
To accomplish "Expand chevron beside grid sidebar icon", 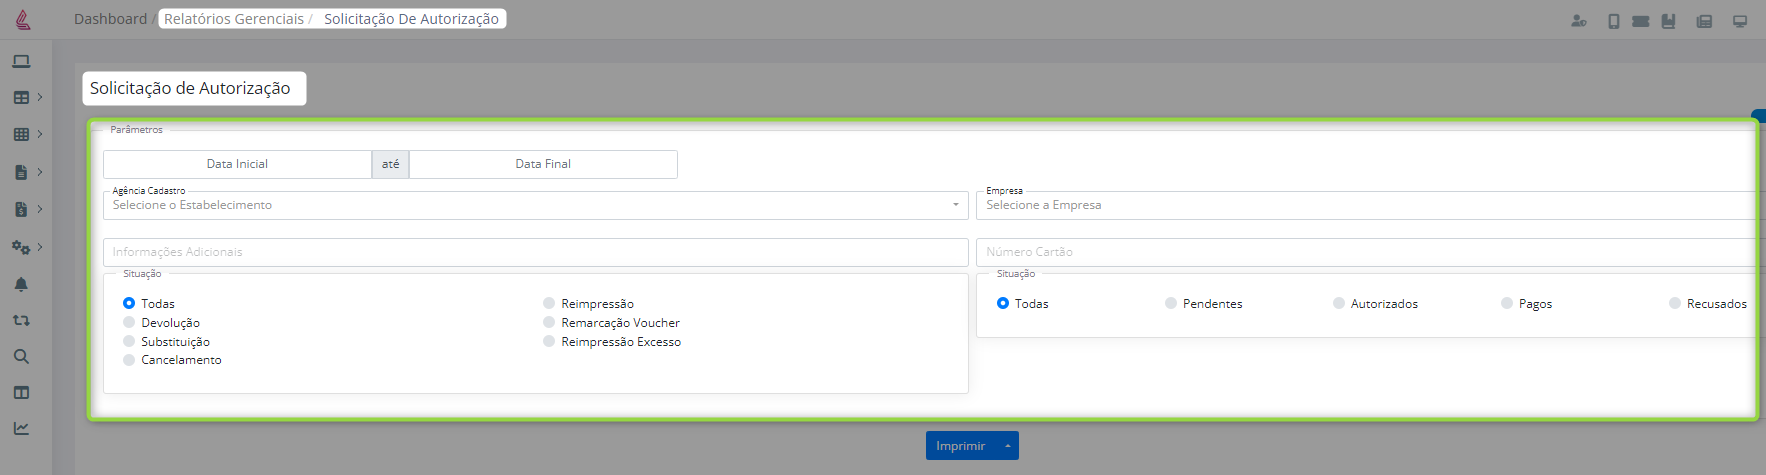I will 40,133.
